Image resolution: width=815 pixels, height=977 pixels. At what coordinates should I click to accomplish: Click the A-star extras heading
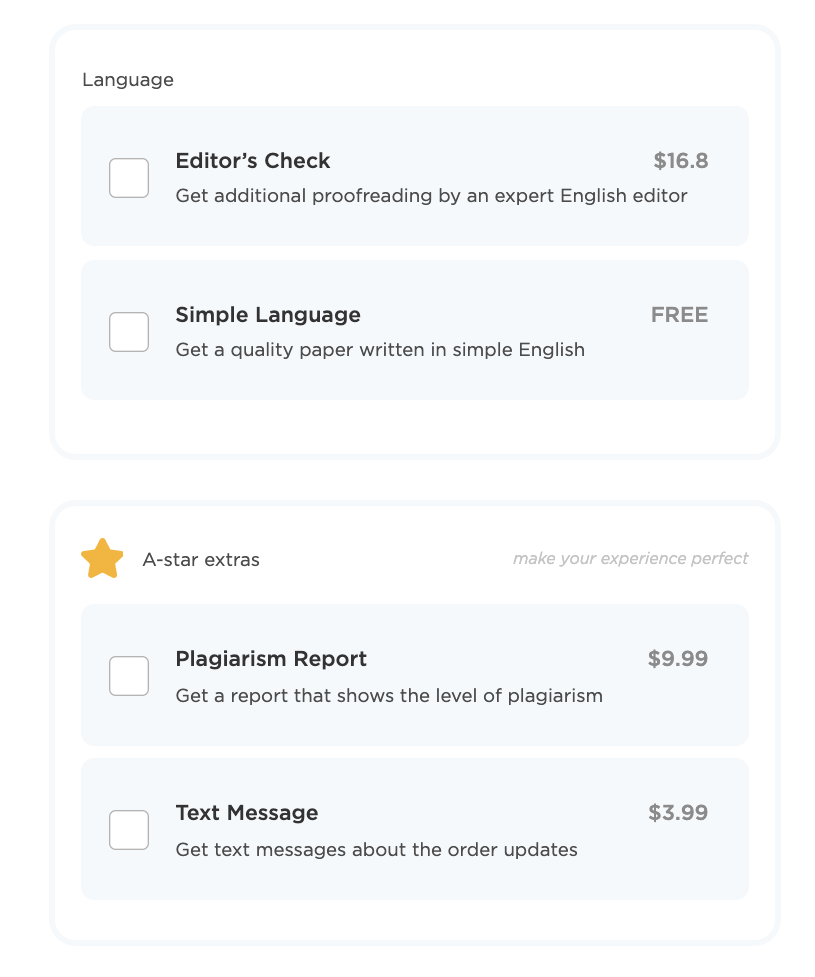201,560
